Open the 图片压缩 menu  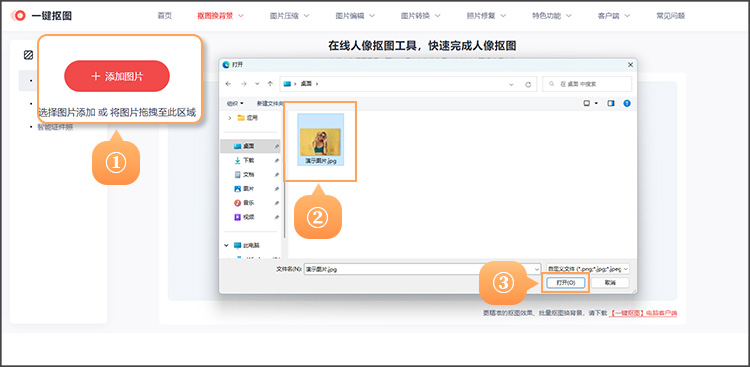289,16
